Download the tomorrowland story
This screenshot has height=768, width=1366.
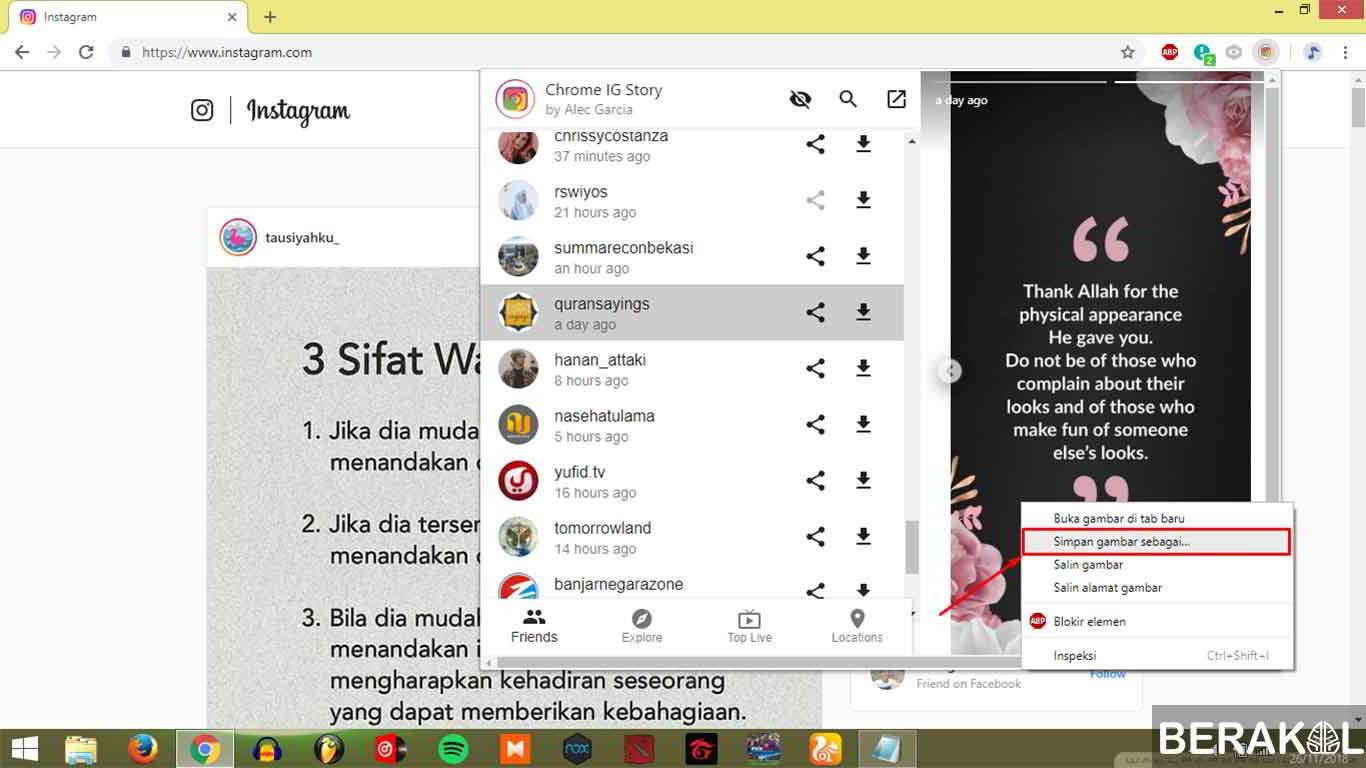point(863,537)
